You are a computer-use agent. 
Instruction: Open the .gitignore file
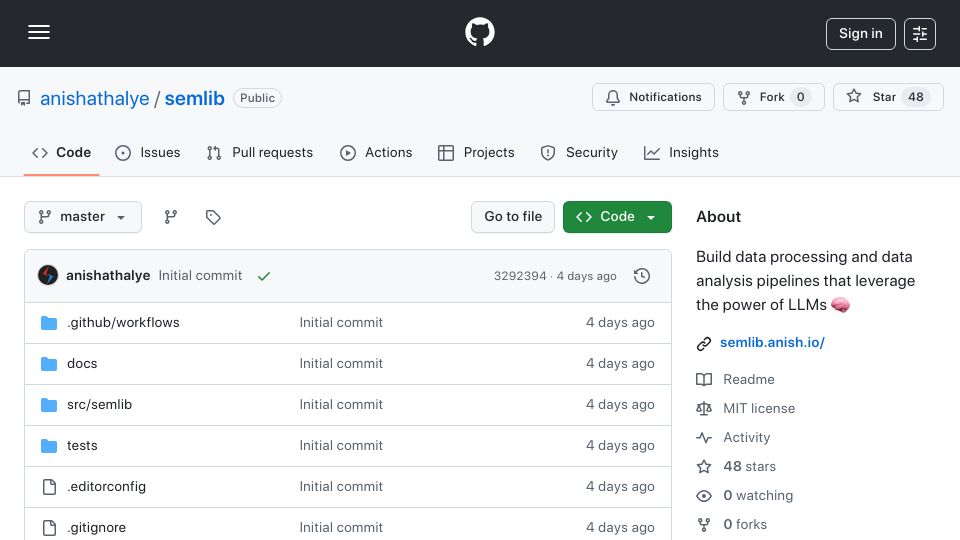pyautogui.click(x=96, y=528)
